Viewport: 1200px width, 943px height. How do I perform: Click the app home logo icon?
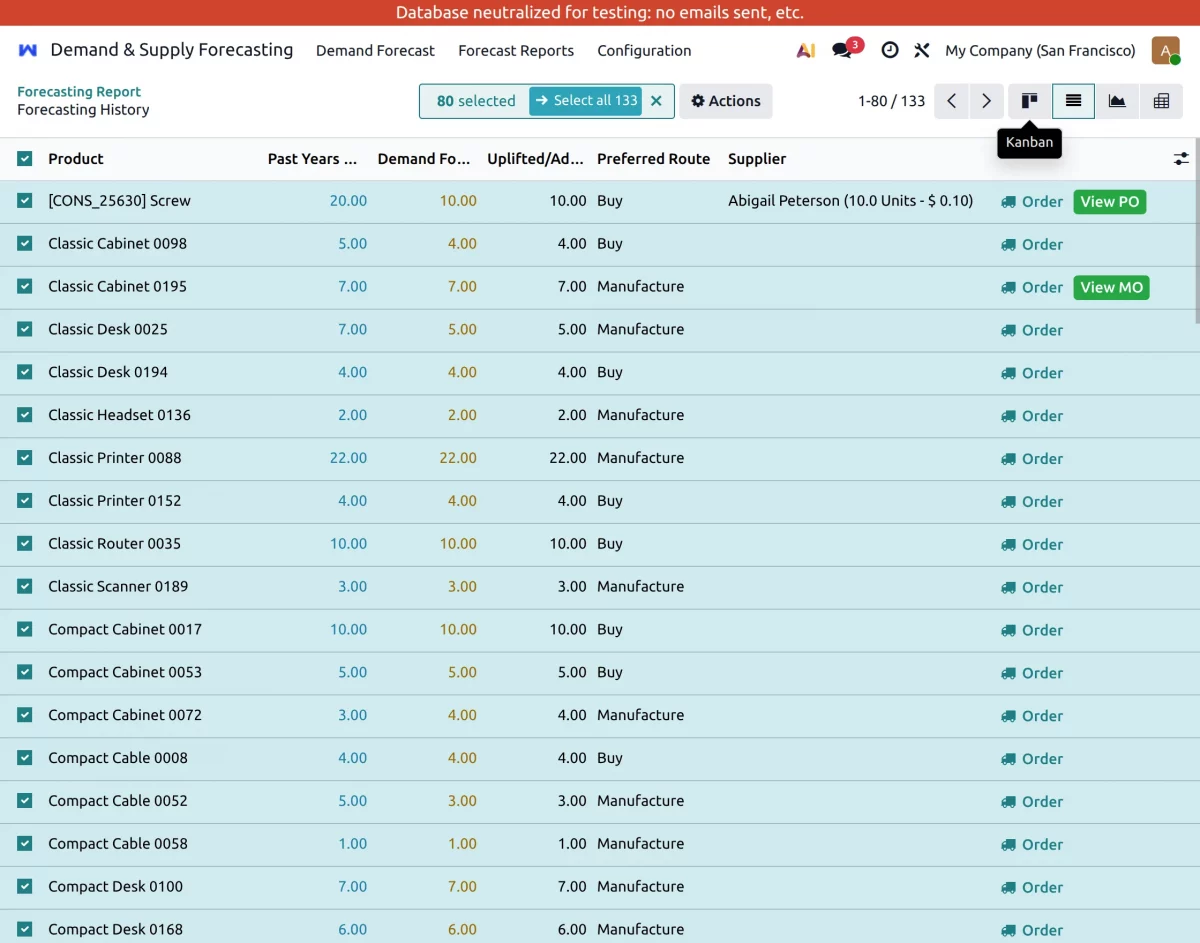(28, 50)
